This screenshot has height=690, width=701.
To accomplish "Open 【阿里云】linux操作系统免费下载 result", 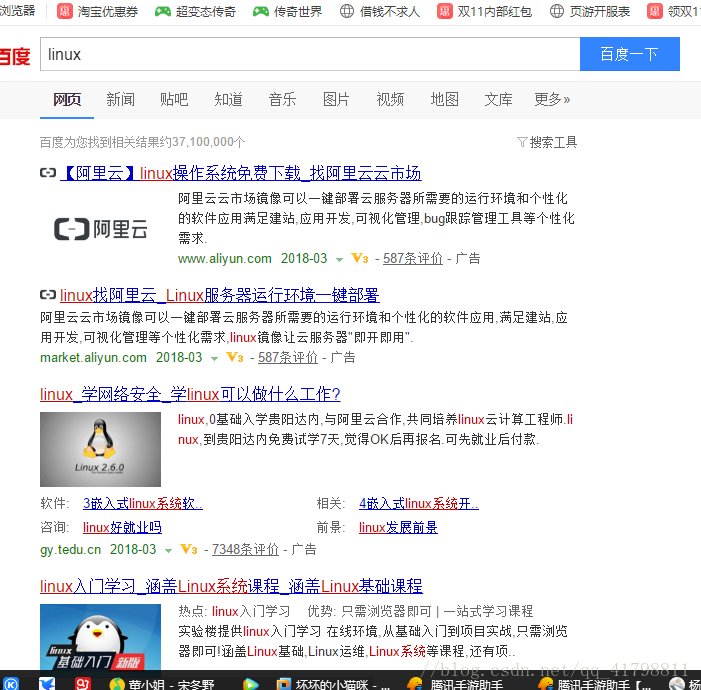I will click(241, 173).
